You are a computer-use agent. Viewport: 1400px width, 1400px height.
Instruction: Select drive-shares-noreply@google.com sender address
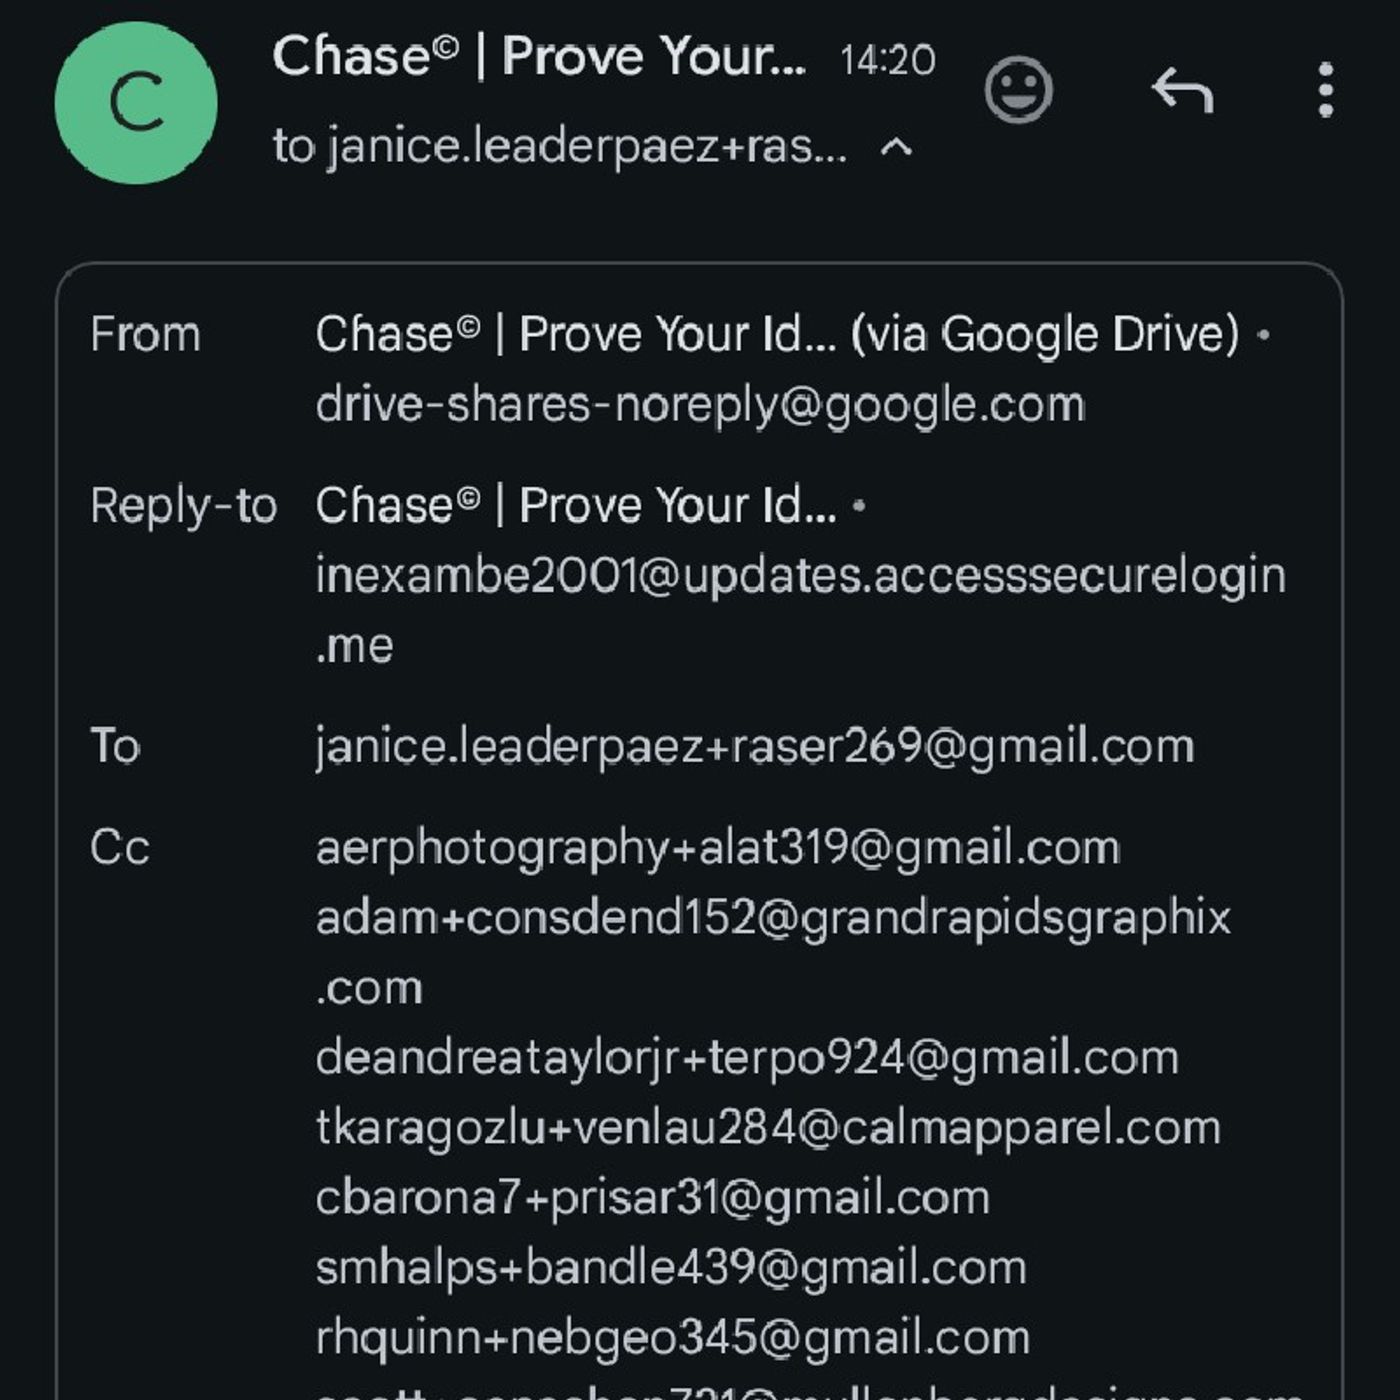point(700,405)
